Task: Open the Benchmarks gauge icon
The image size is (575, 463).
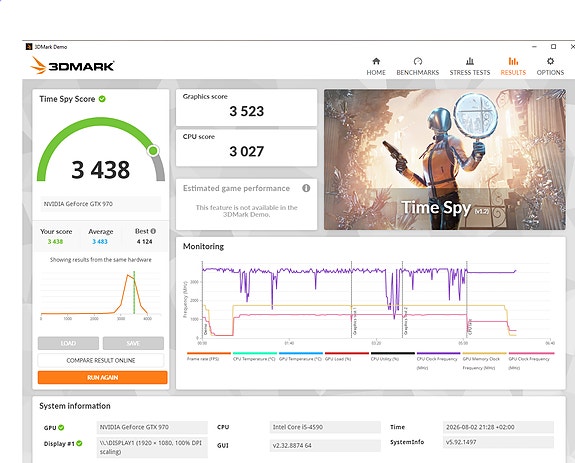Action: pos(418,61)
